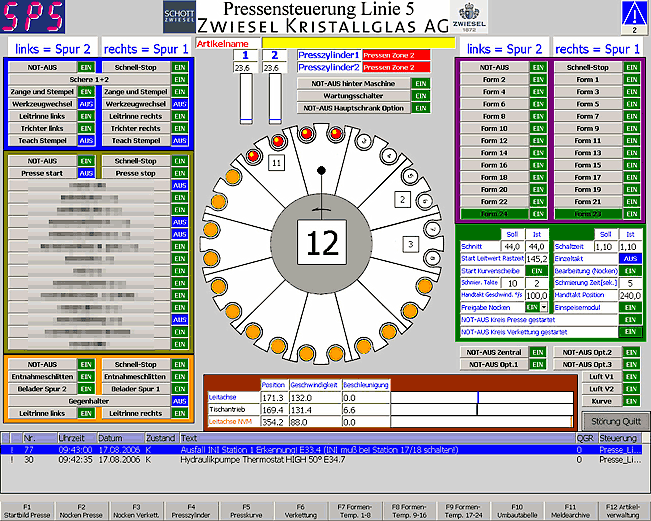651x521 pixels.
Task: Click the Uhrzeit column header
Action: pyautogui.click(x=77, y=438)
